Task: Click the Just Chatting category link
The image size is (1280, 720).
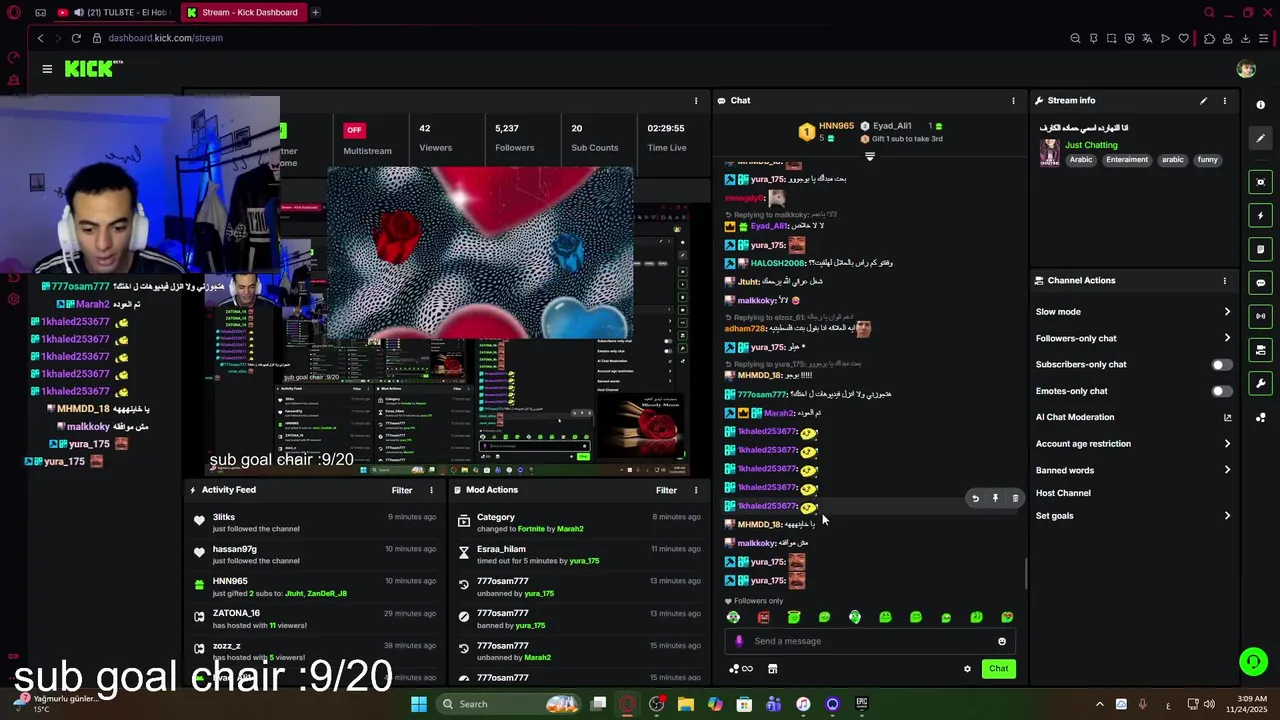Action: pos(1091,145)
